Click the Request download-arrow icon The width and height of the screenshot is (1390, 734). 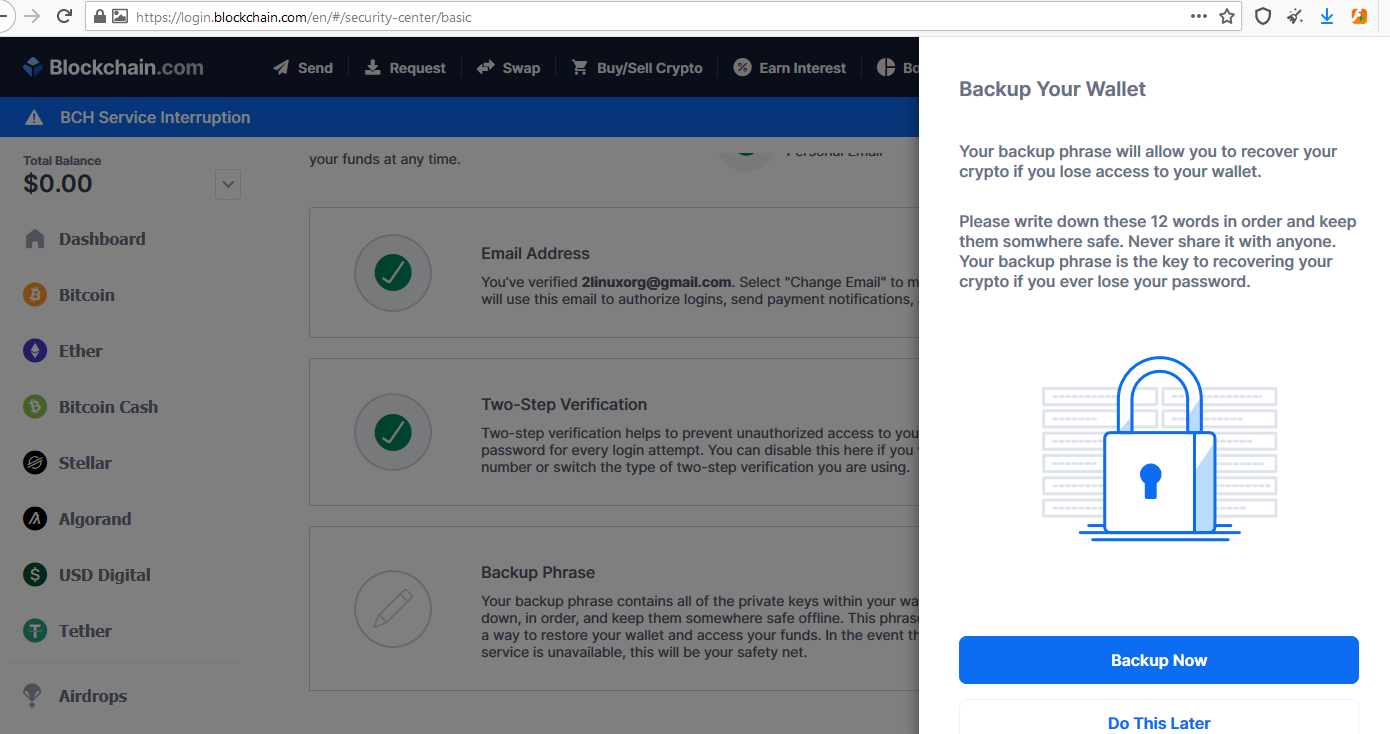tap(373, 68)
